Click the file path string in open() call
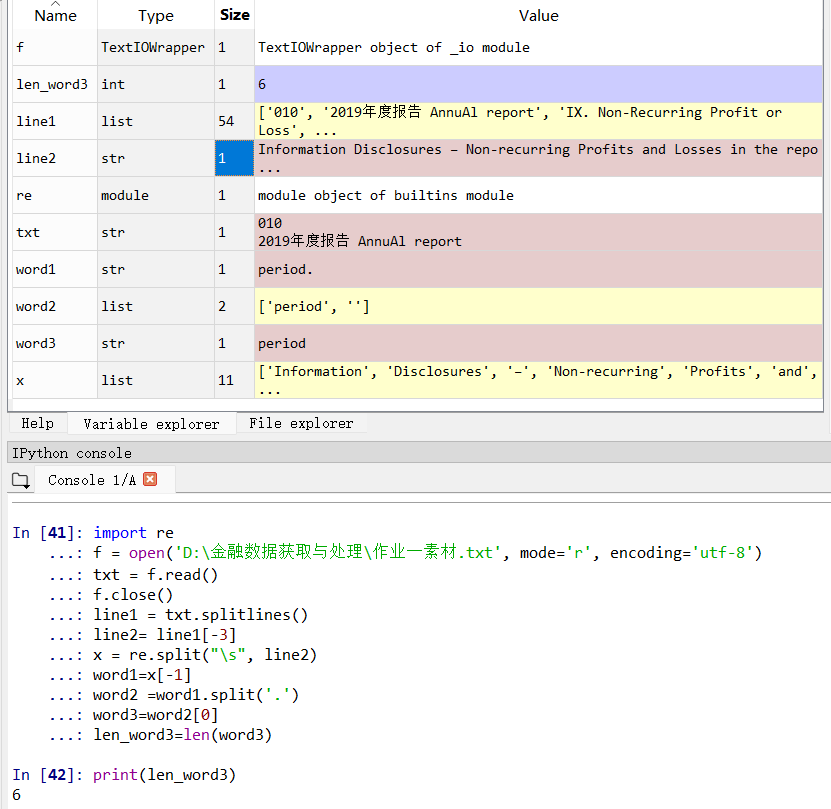 click(338, 552)
